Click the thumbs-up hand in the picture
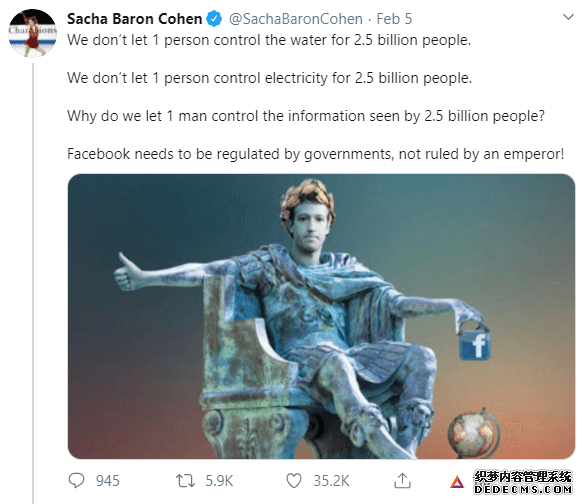This screenshot has width=583, height=504. [126, 273]
